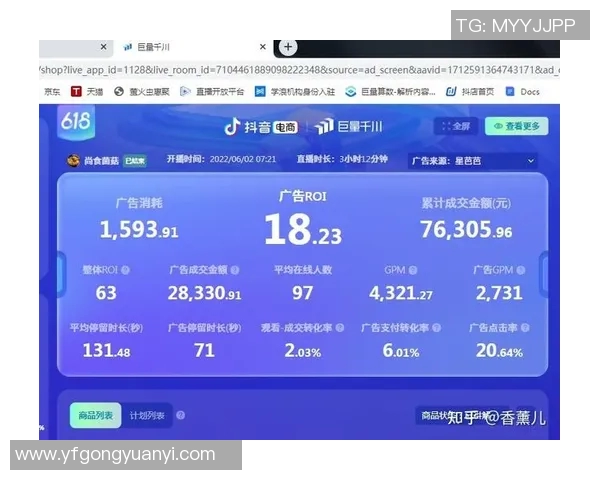Open the 萤火虫寒暑 bookmark
The height and width of the screenshot is (480, 600).
coord(142,91)
